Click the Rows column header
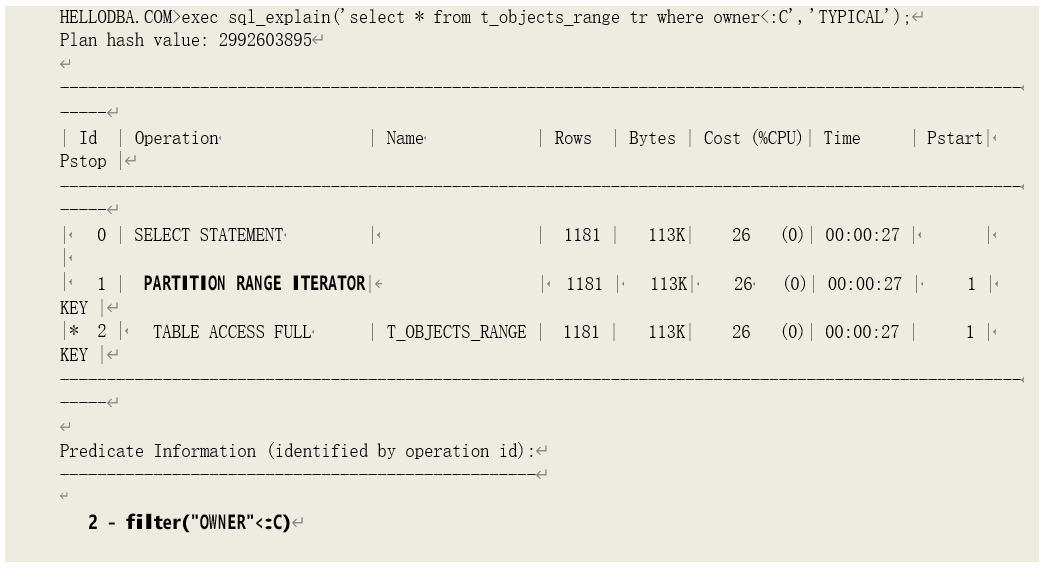The height and width of the screenshot is (573, 1047). click(573, 139)
